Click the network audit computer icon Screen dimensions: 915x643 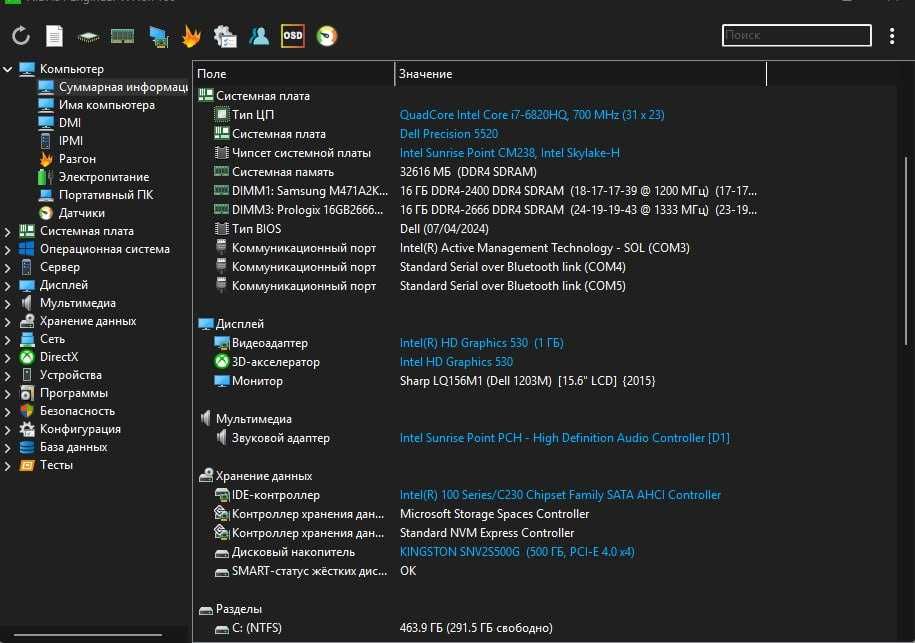point(158,36)
